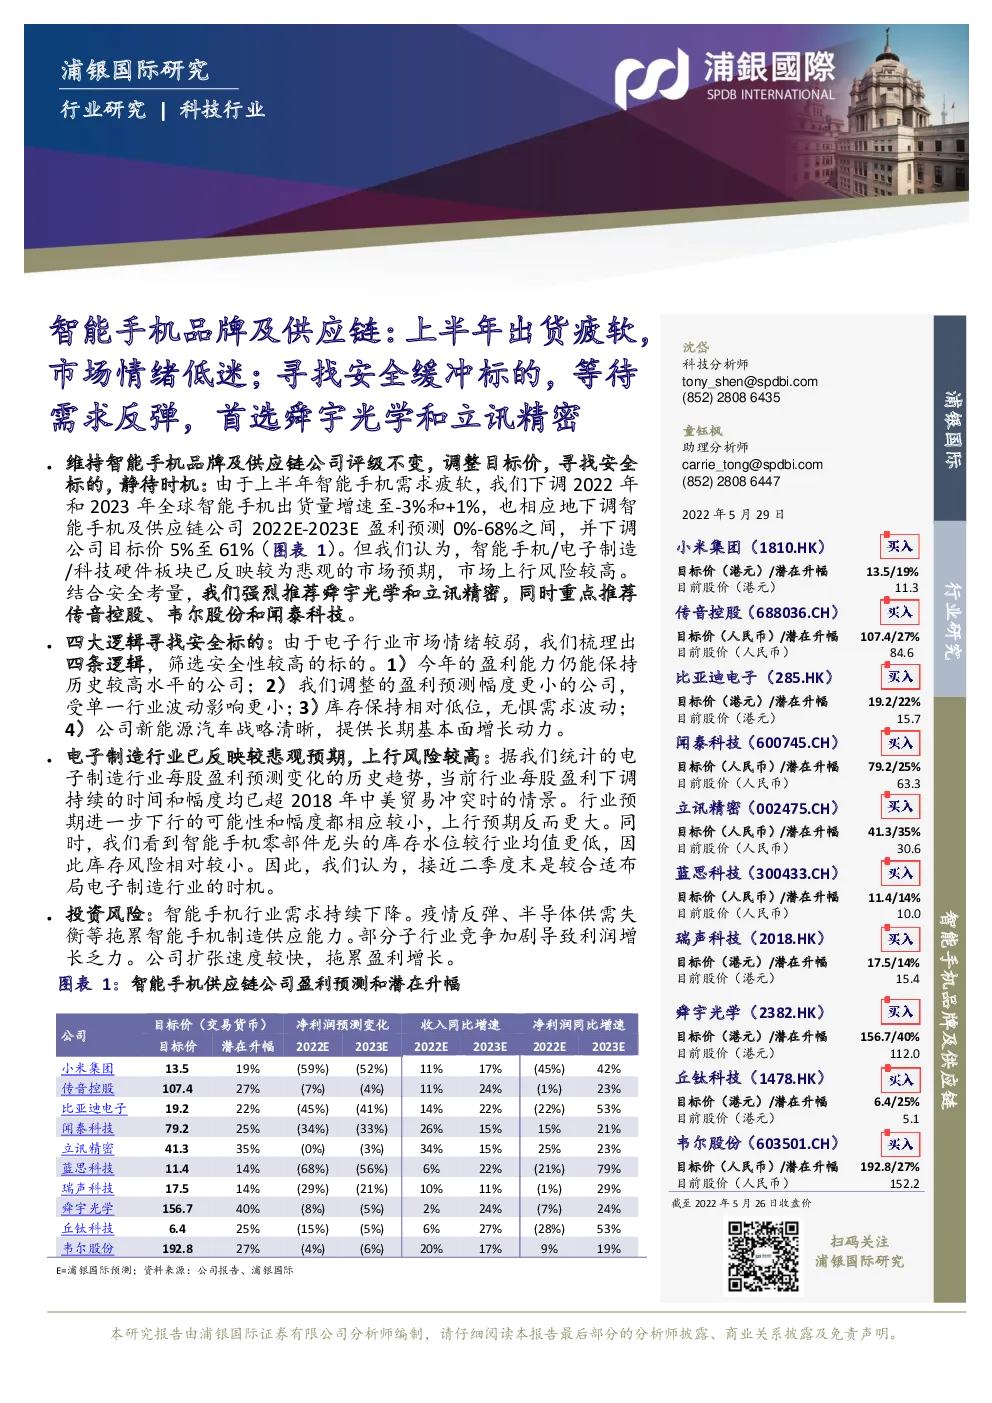
Task: Click the 净利润预测变化 column header in the table
Action: click(x=342, y=1025)
